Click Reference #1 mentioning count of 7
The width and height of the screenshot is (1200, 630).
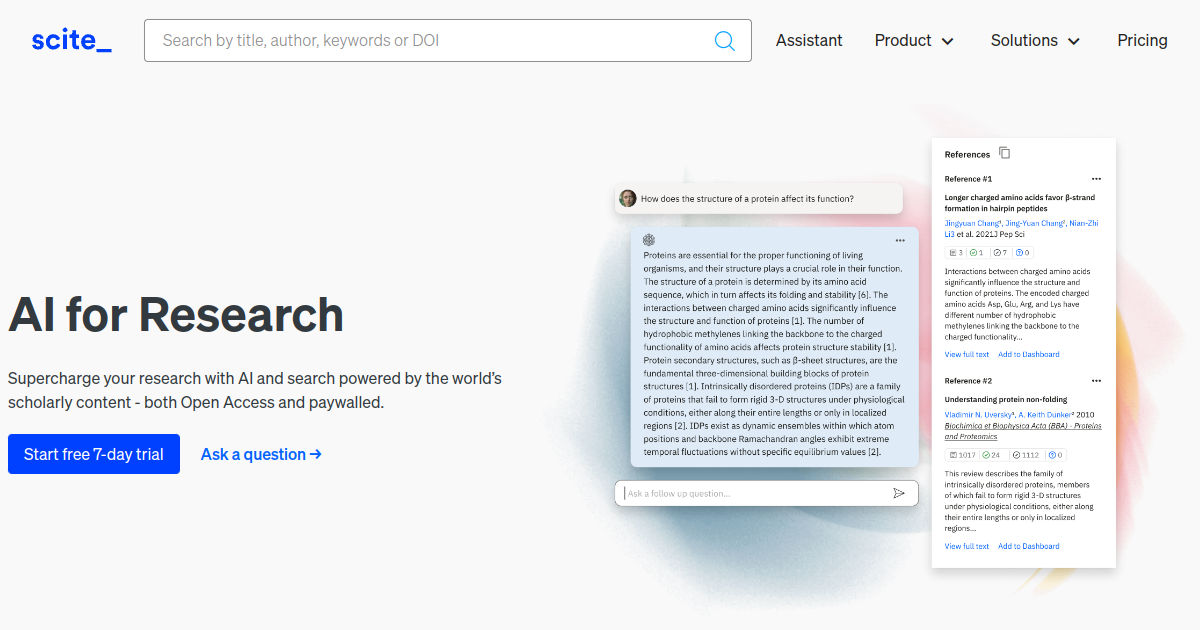tap(1000, 253)
